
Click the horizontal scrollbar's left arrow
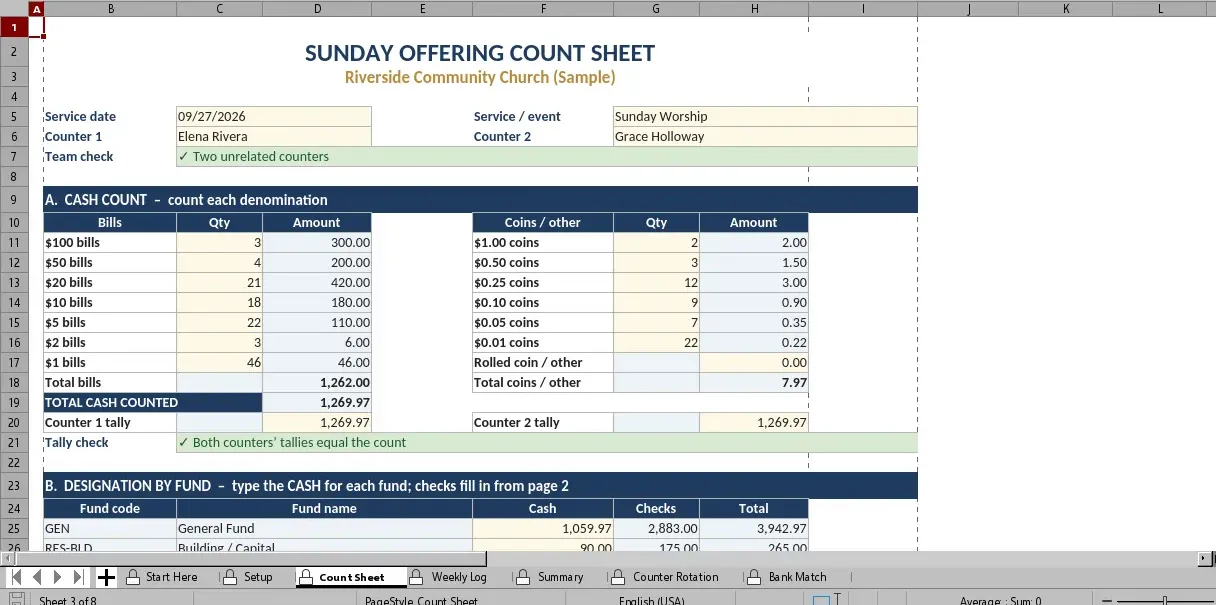pyautogui.click(x=6, y=558)
